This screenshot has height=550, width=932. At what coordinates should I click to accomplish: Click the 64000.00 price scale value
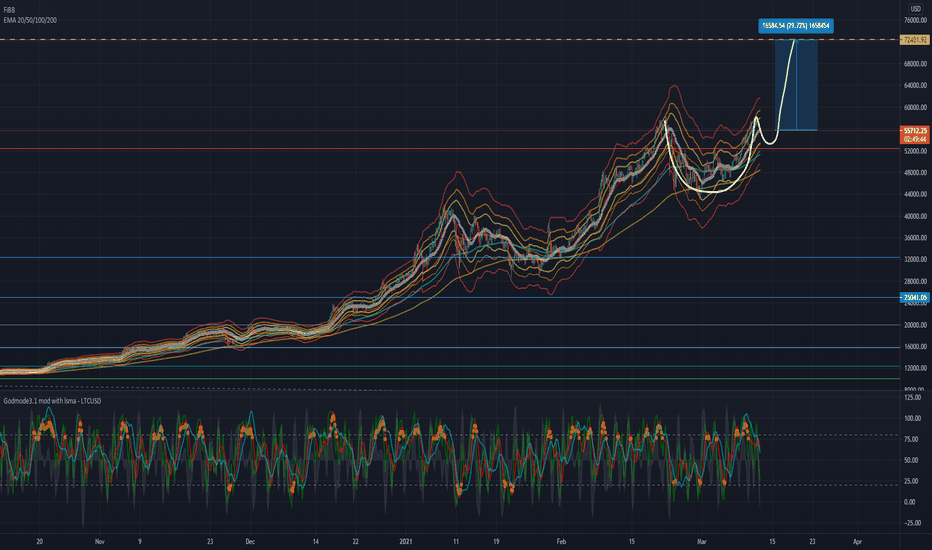point(915,86)
